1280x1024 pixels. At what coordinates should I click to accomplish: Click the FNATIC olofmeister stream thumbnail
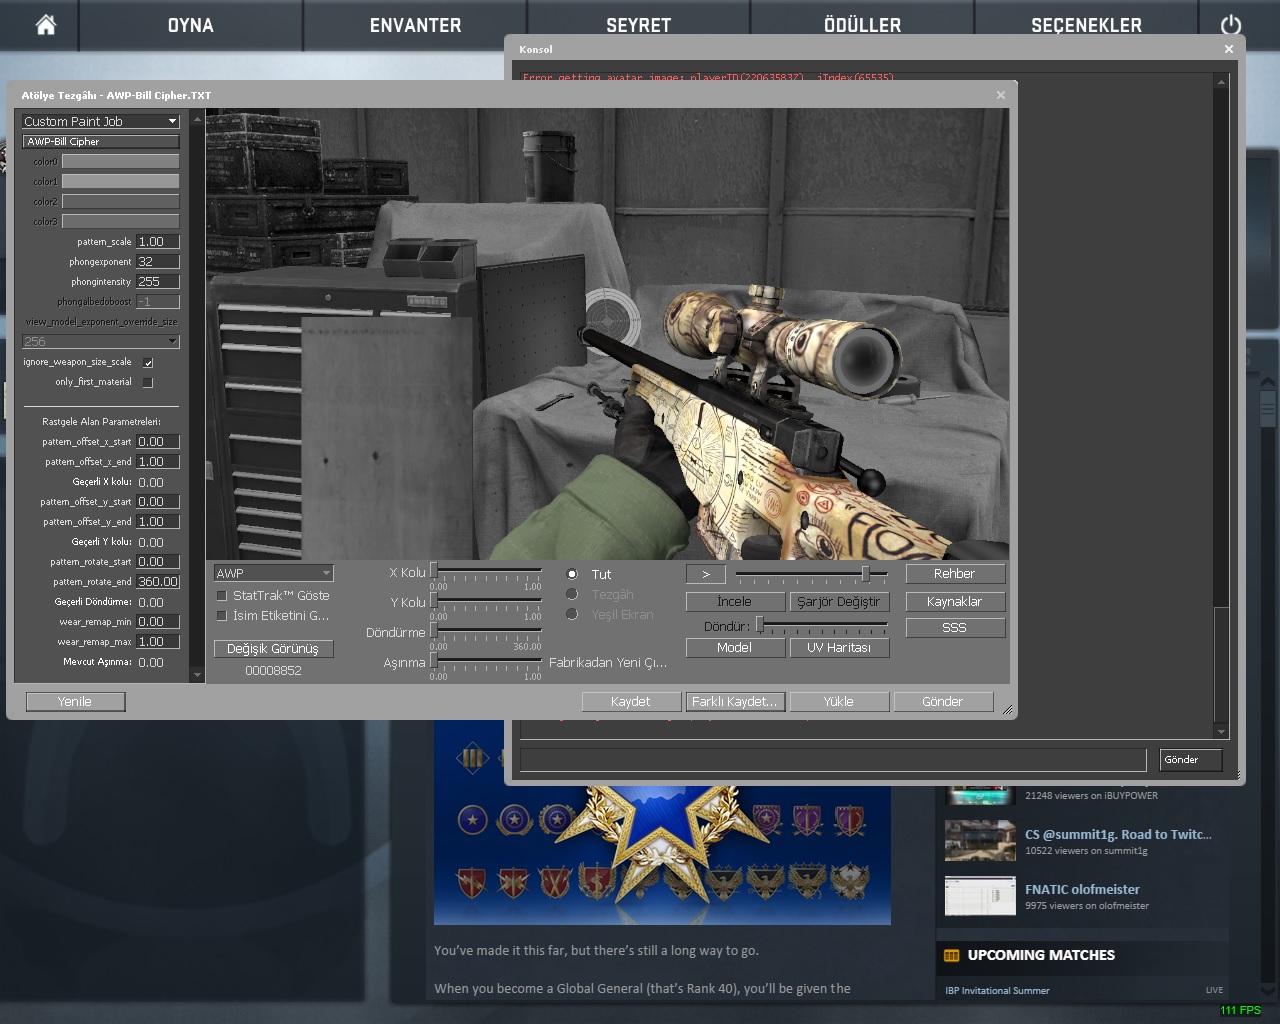tap(980, 896)
